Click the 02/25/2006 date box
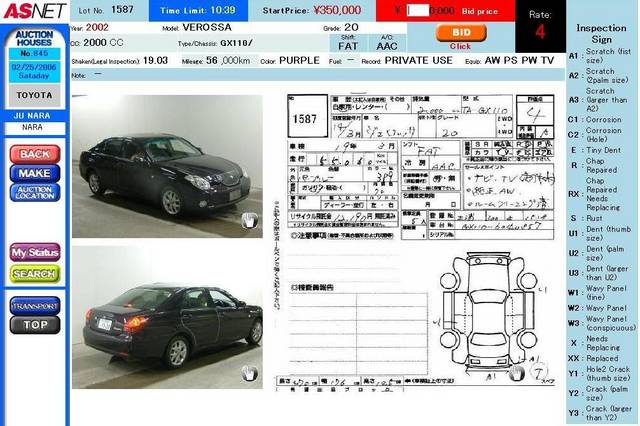This screenshot has width=640, height=426. (x=34, y=71)
